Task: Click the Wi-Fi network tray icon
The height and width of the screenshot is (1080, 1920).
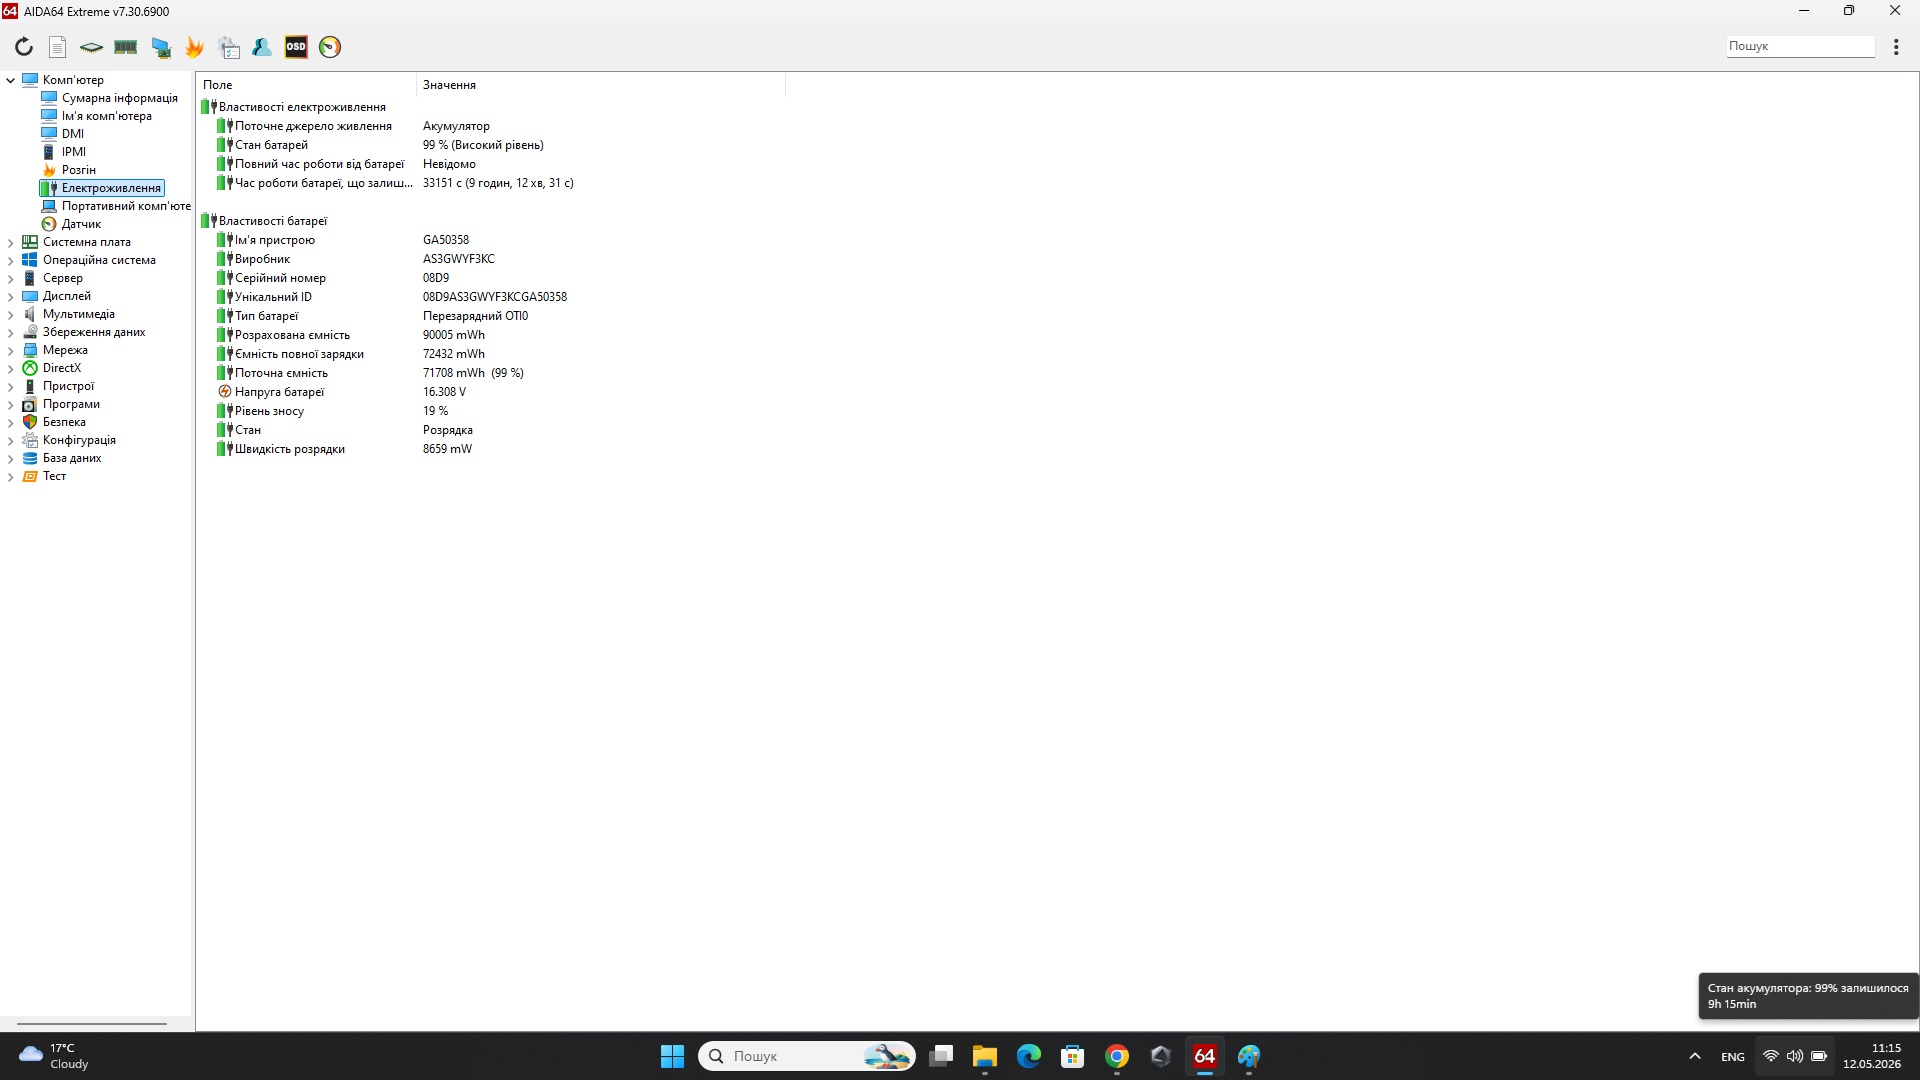Action: pos(1770,1056)
